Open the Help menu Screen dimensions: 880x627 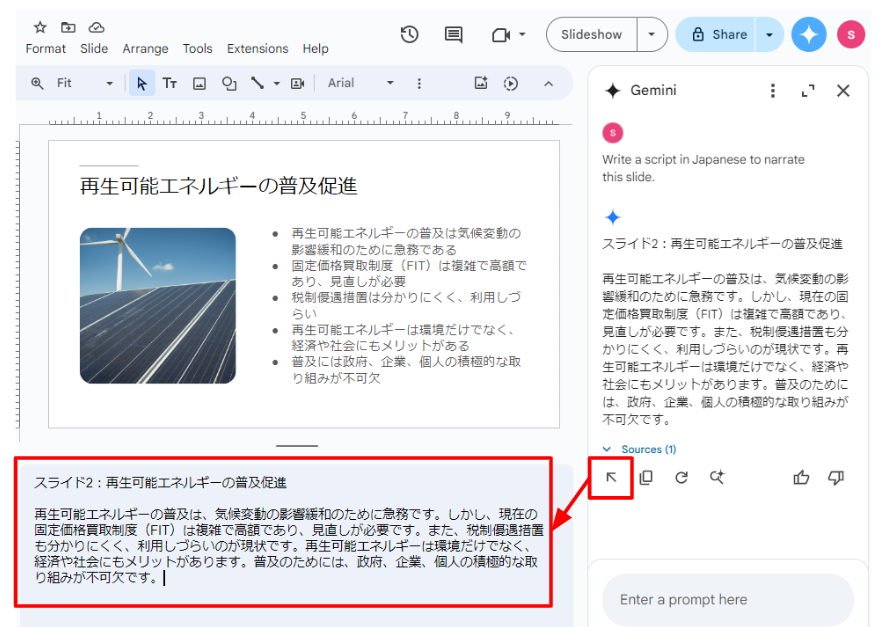tap(315, 49)
